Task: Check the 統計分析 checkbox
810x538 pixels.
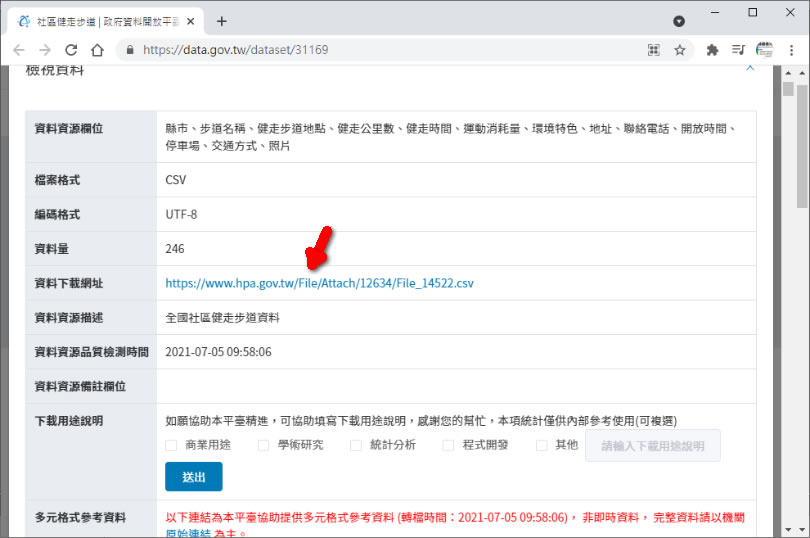Action: click(356, 445)
